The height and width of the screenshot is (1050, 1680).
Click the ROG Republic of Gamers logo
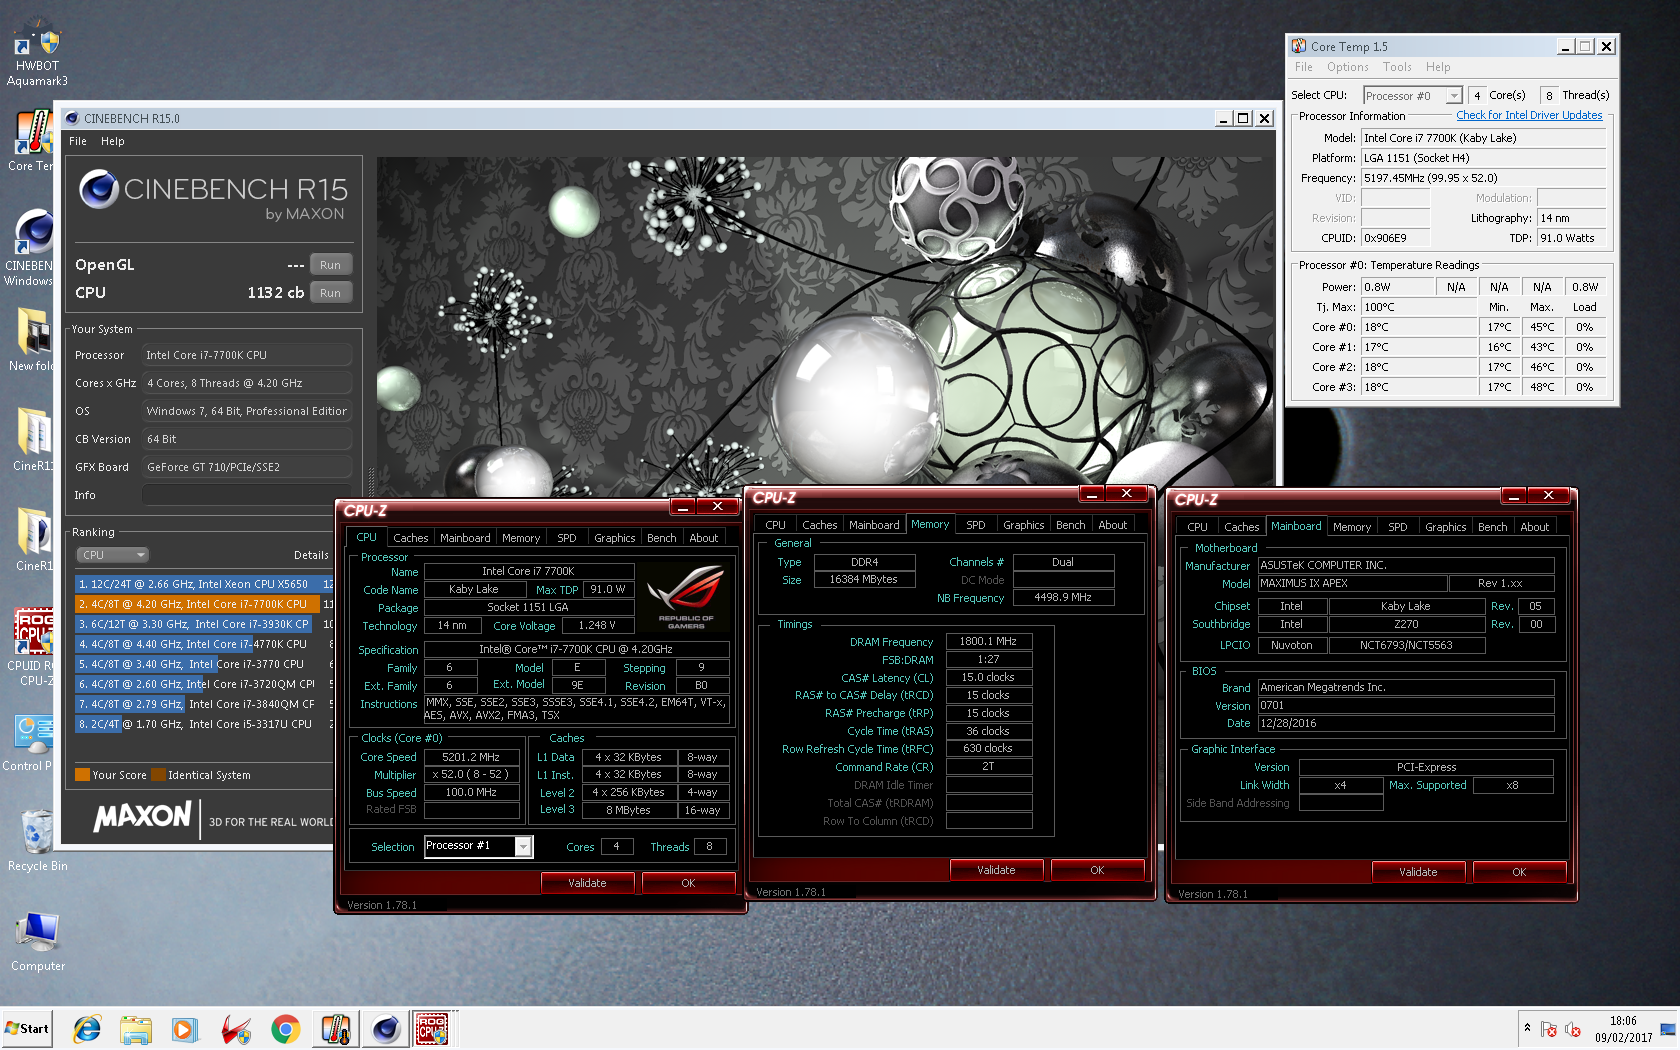pyautogui.click(x=686, y=596)
